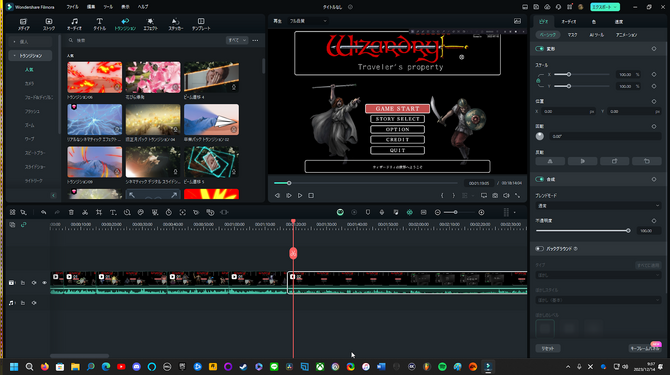Open the timeline toolbar layout dropdown arrow
This screenshot has width=670, height=375.
pyautogui.click(x=514, y=212)
